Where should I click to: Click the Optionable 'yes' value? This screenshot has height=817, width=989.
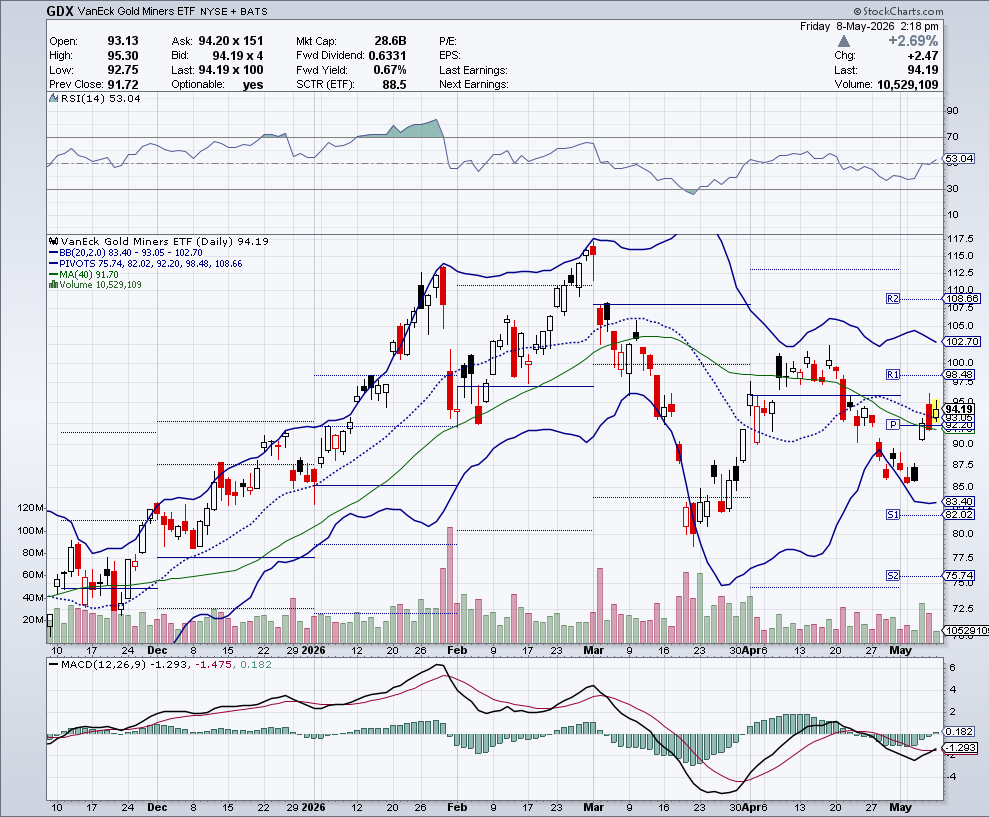point(253,85)
